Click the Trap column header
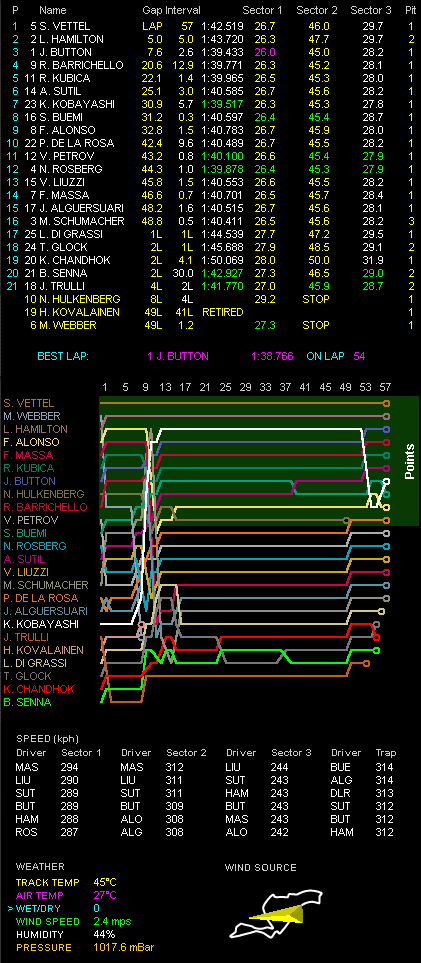This screenshot has width=421, height=963. tap(385, 752)
